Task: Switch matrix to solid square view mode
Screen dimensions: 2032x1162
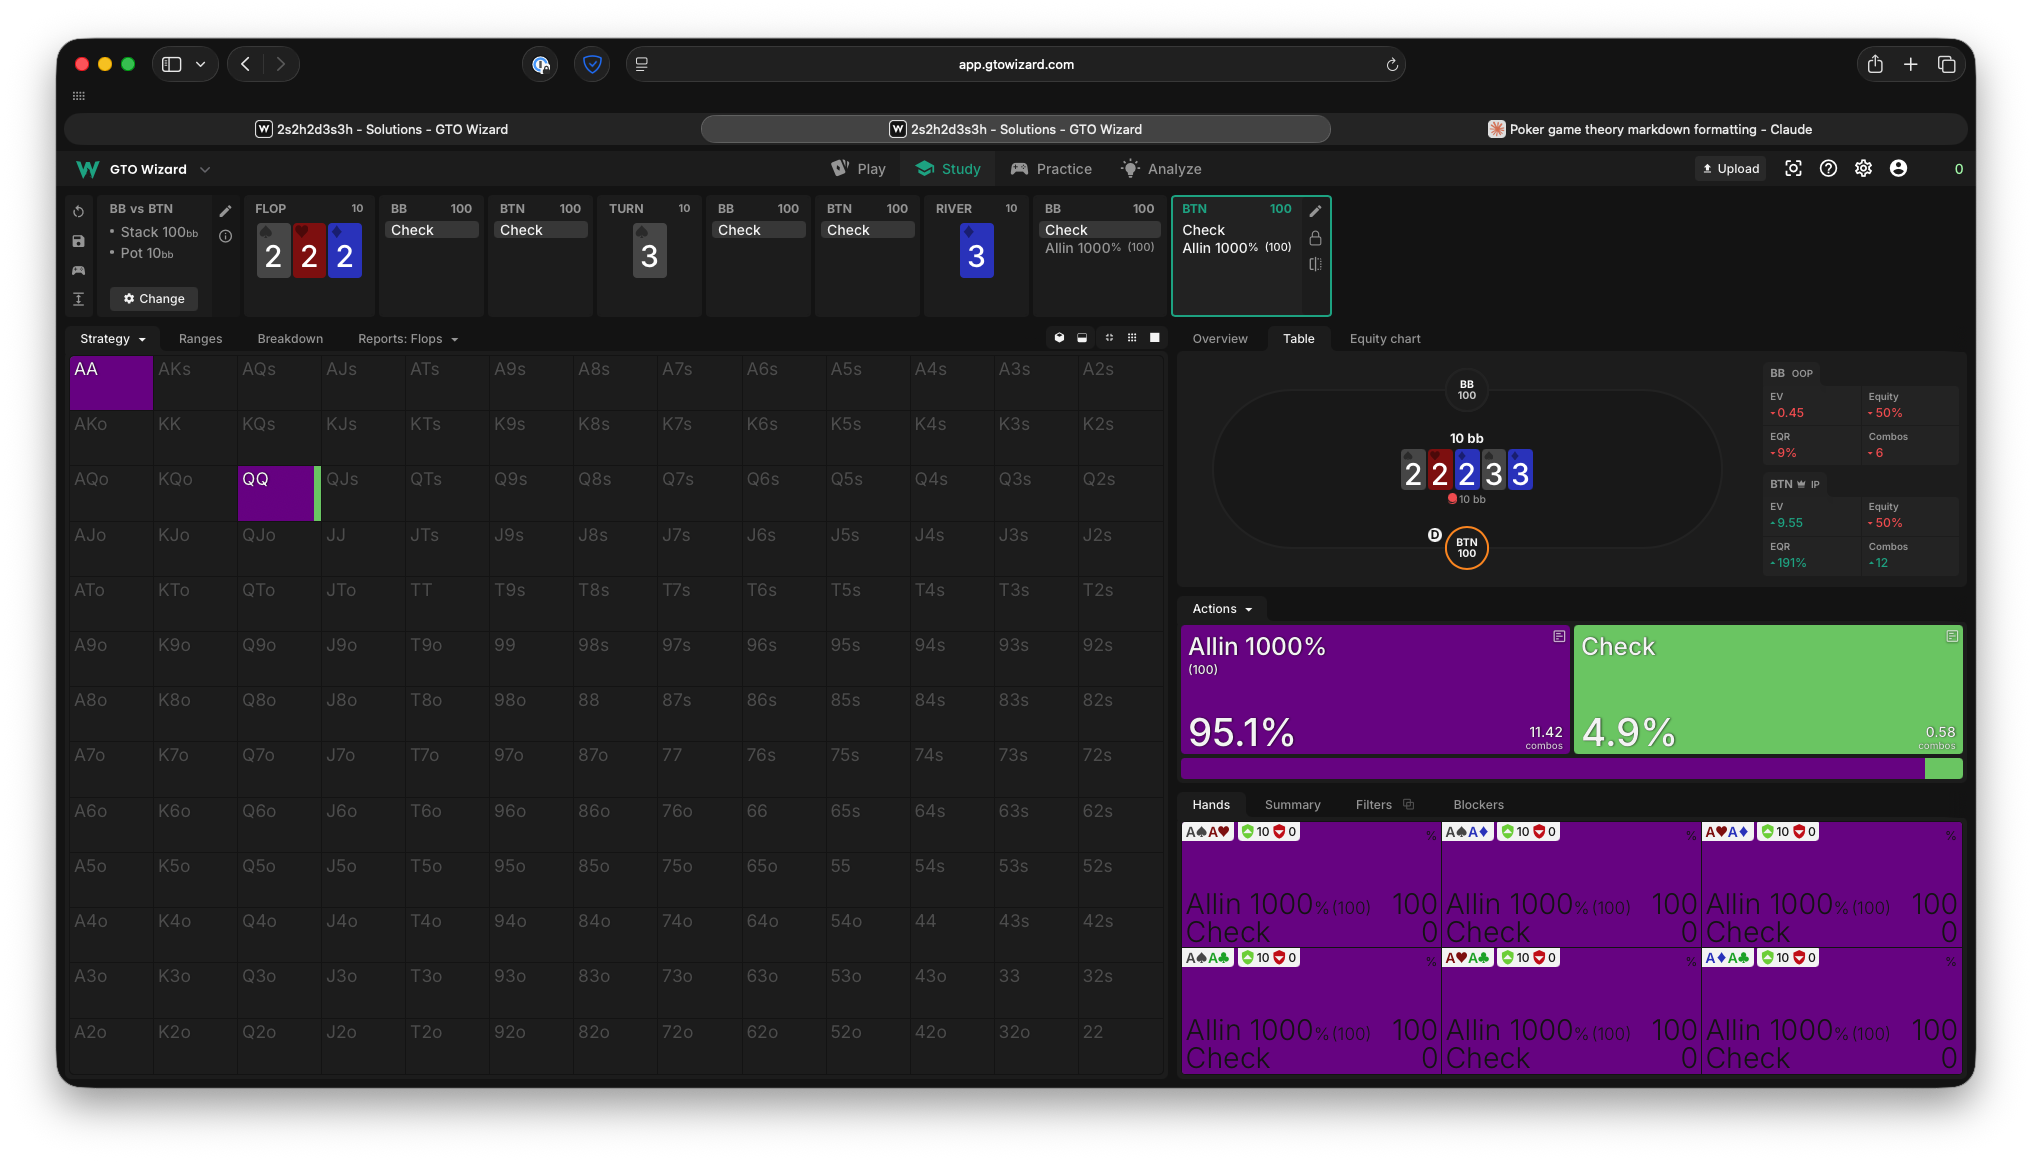Action: [1155, 338]
